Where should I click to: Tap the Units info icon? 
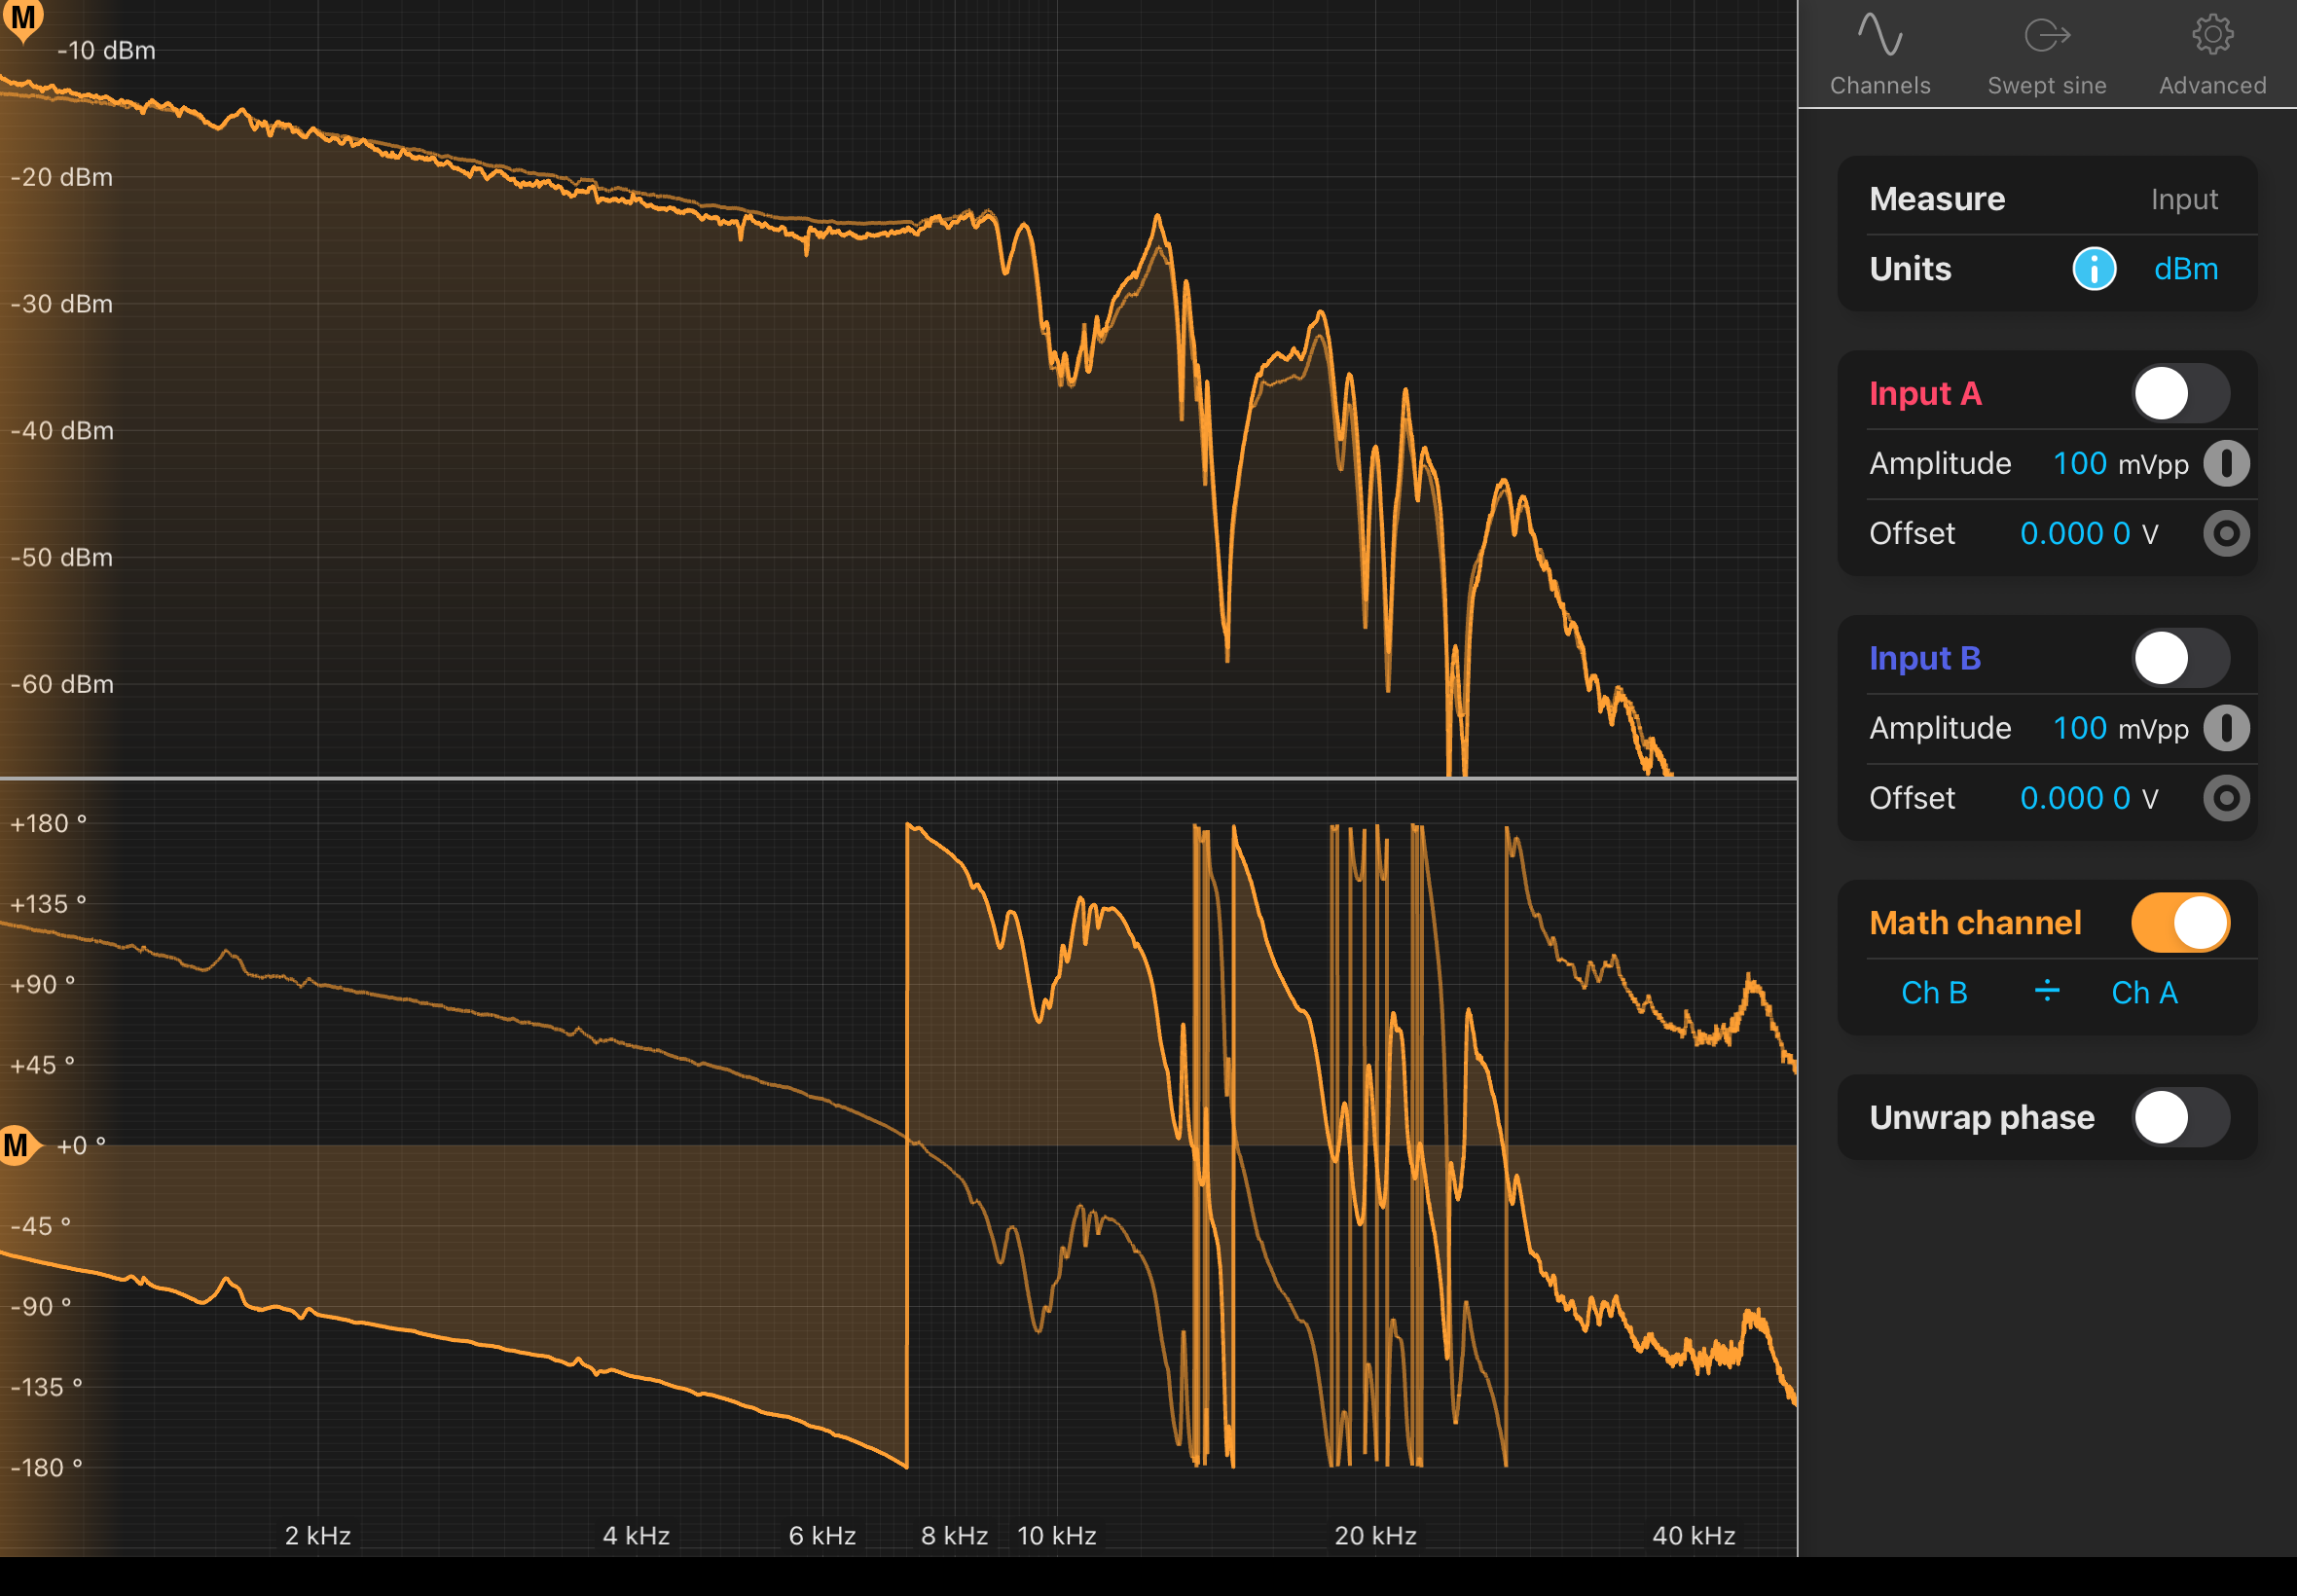point(2094,269)
